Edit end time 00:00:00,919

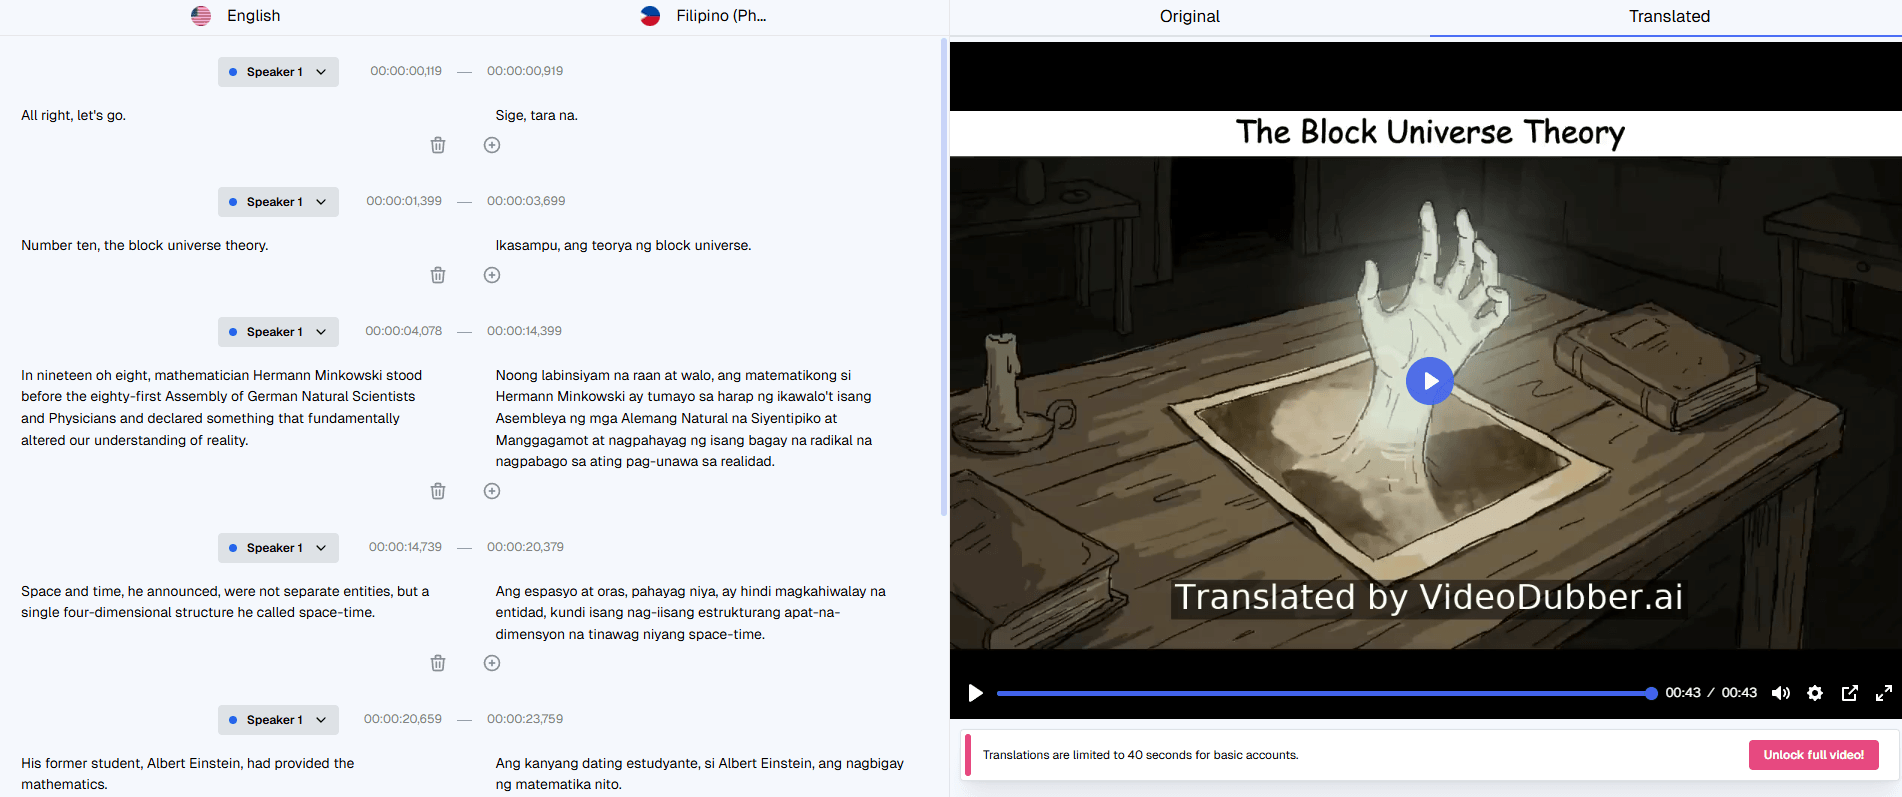pos(525,71)
